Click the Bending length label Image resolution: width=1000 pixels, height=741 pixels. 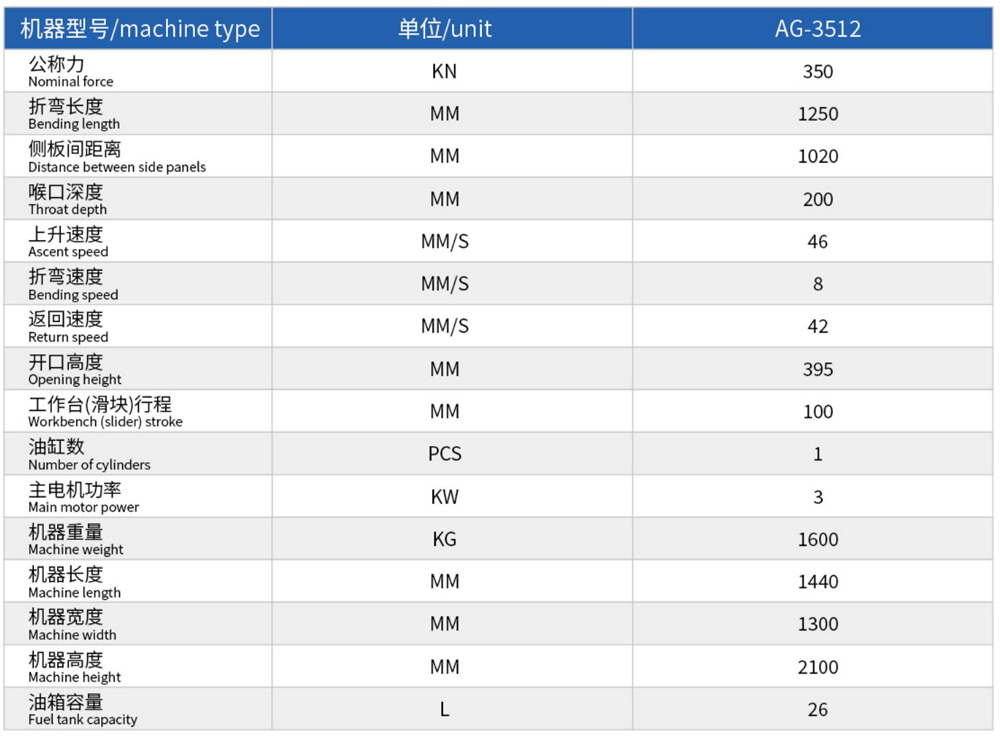pos(74,114)
